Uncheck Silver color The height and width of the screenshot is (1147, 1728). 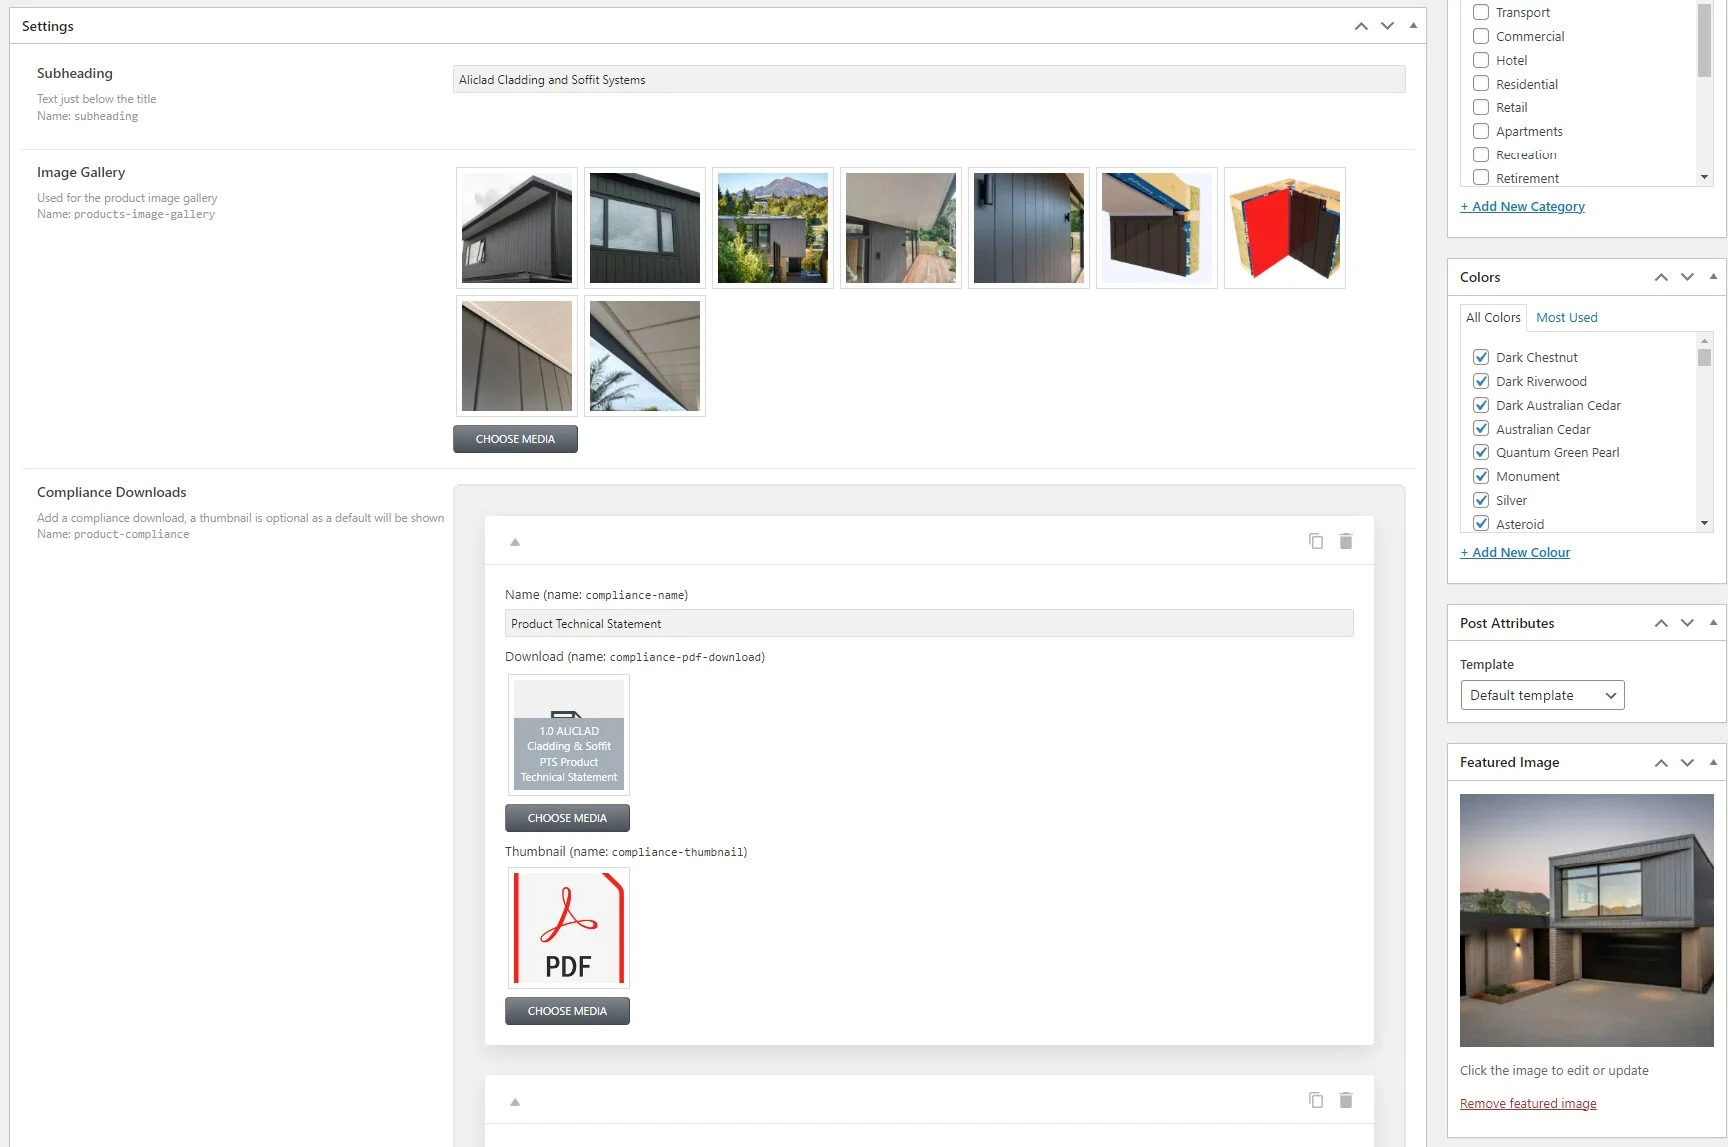click(x=1481, y=500)
